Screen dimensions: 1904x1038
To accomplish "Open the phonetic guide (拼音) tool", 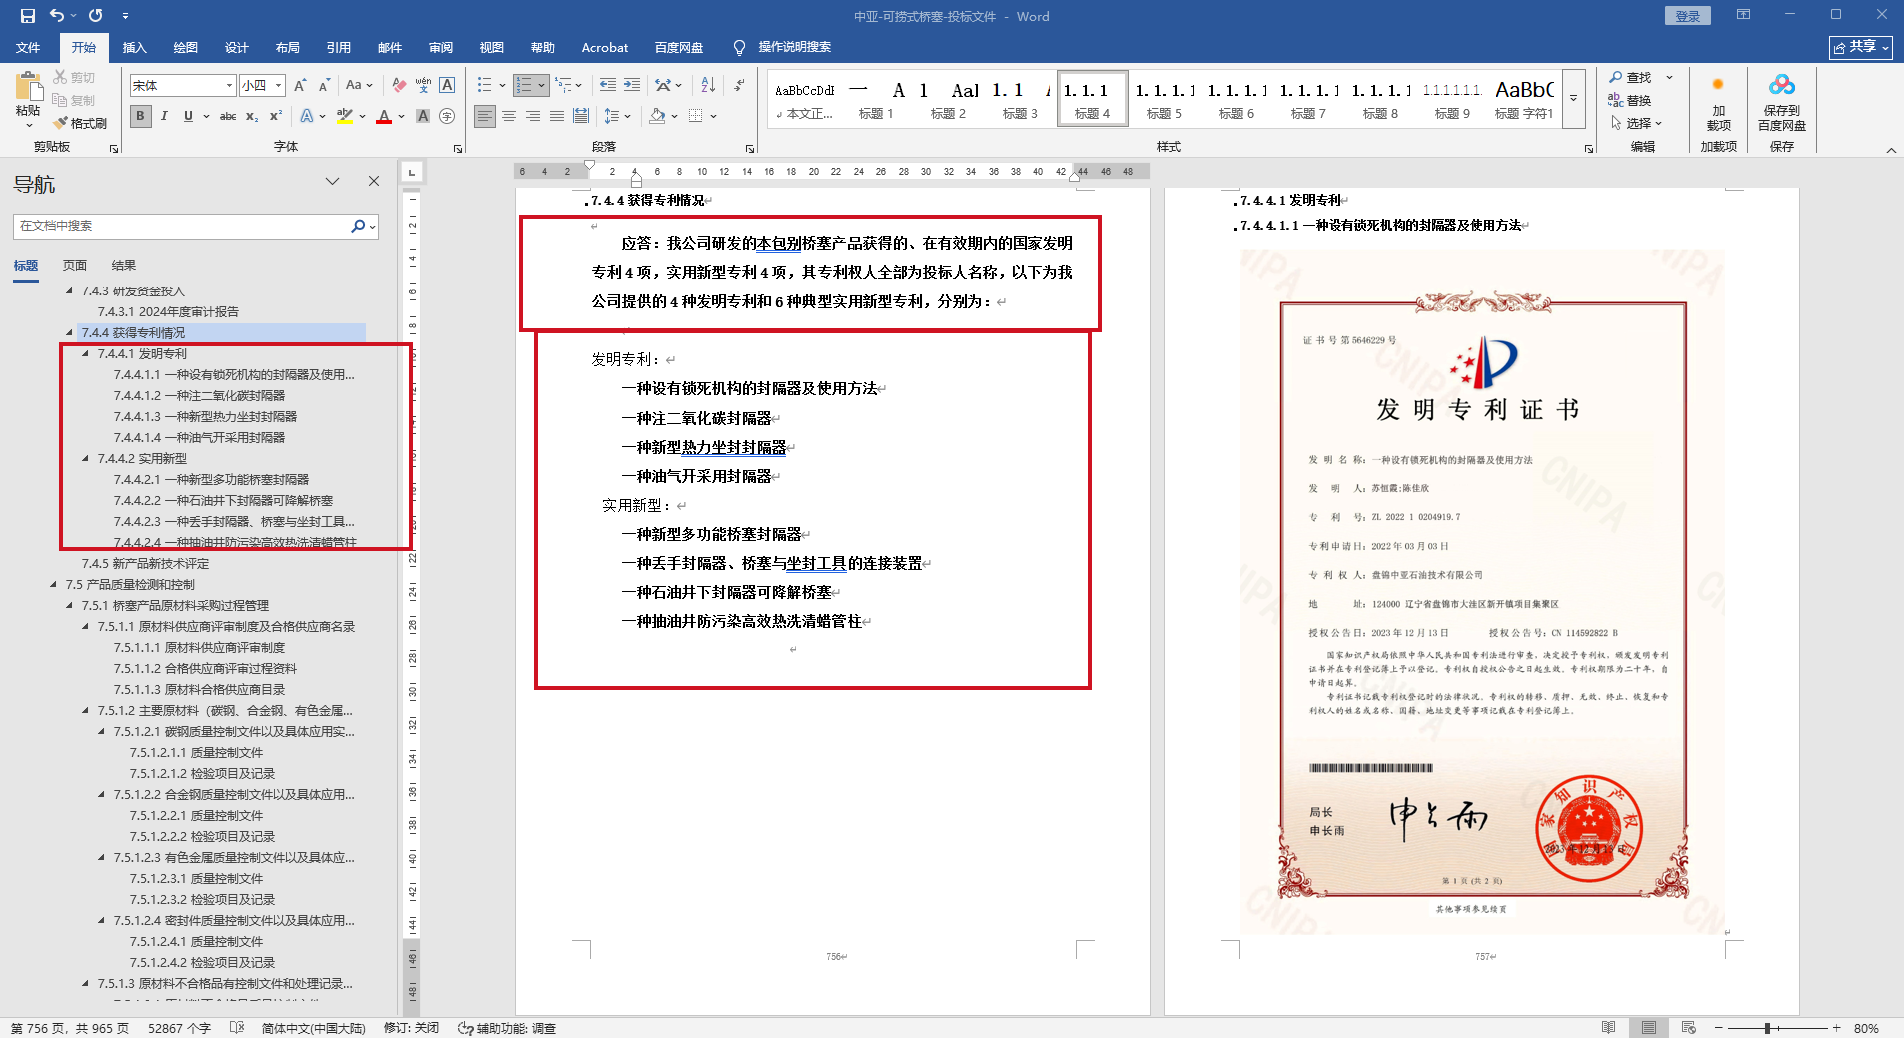I will (x=423, y=86).
